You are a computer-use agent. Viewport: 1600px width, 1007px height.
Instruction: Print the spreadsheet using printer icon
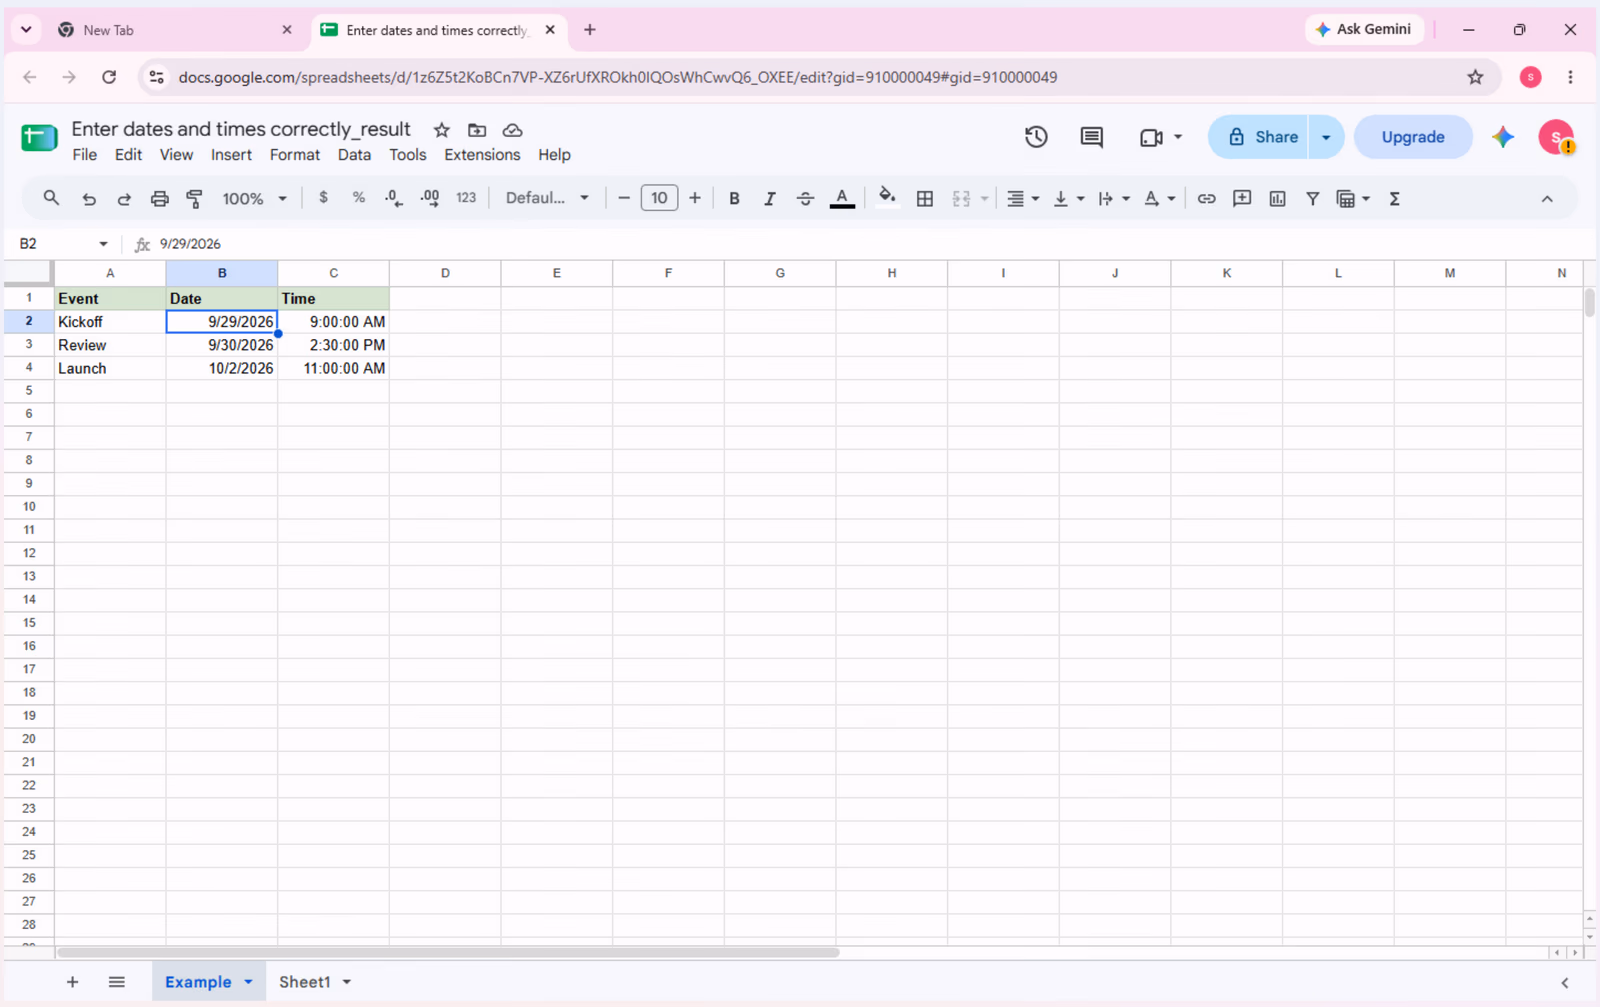pos(159,199)
